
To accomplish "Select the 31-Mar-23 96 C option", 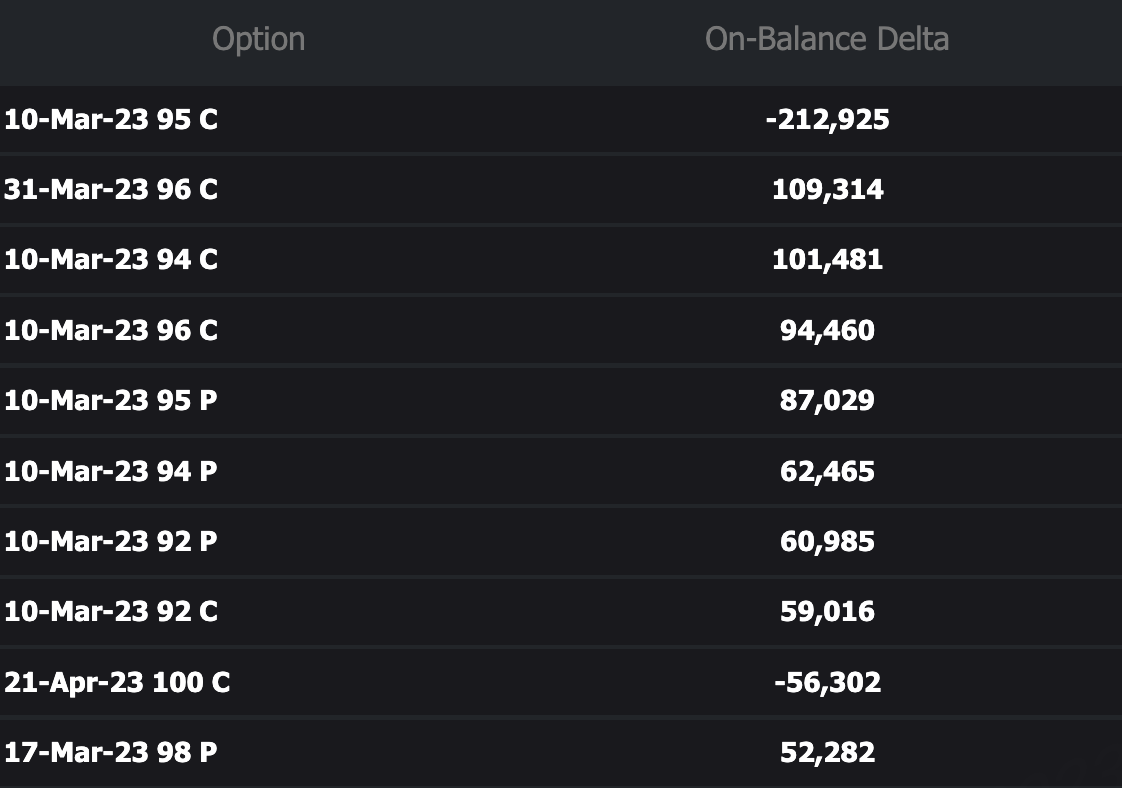I will tap(111, 190).
